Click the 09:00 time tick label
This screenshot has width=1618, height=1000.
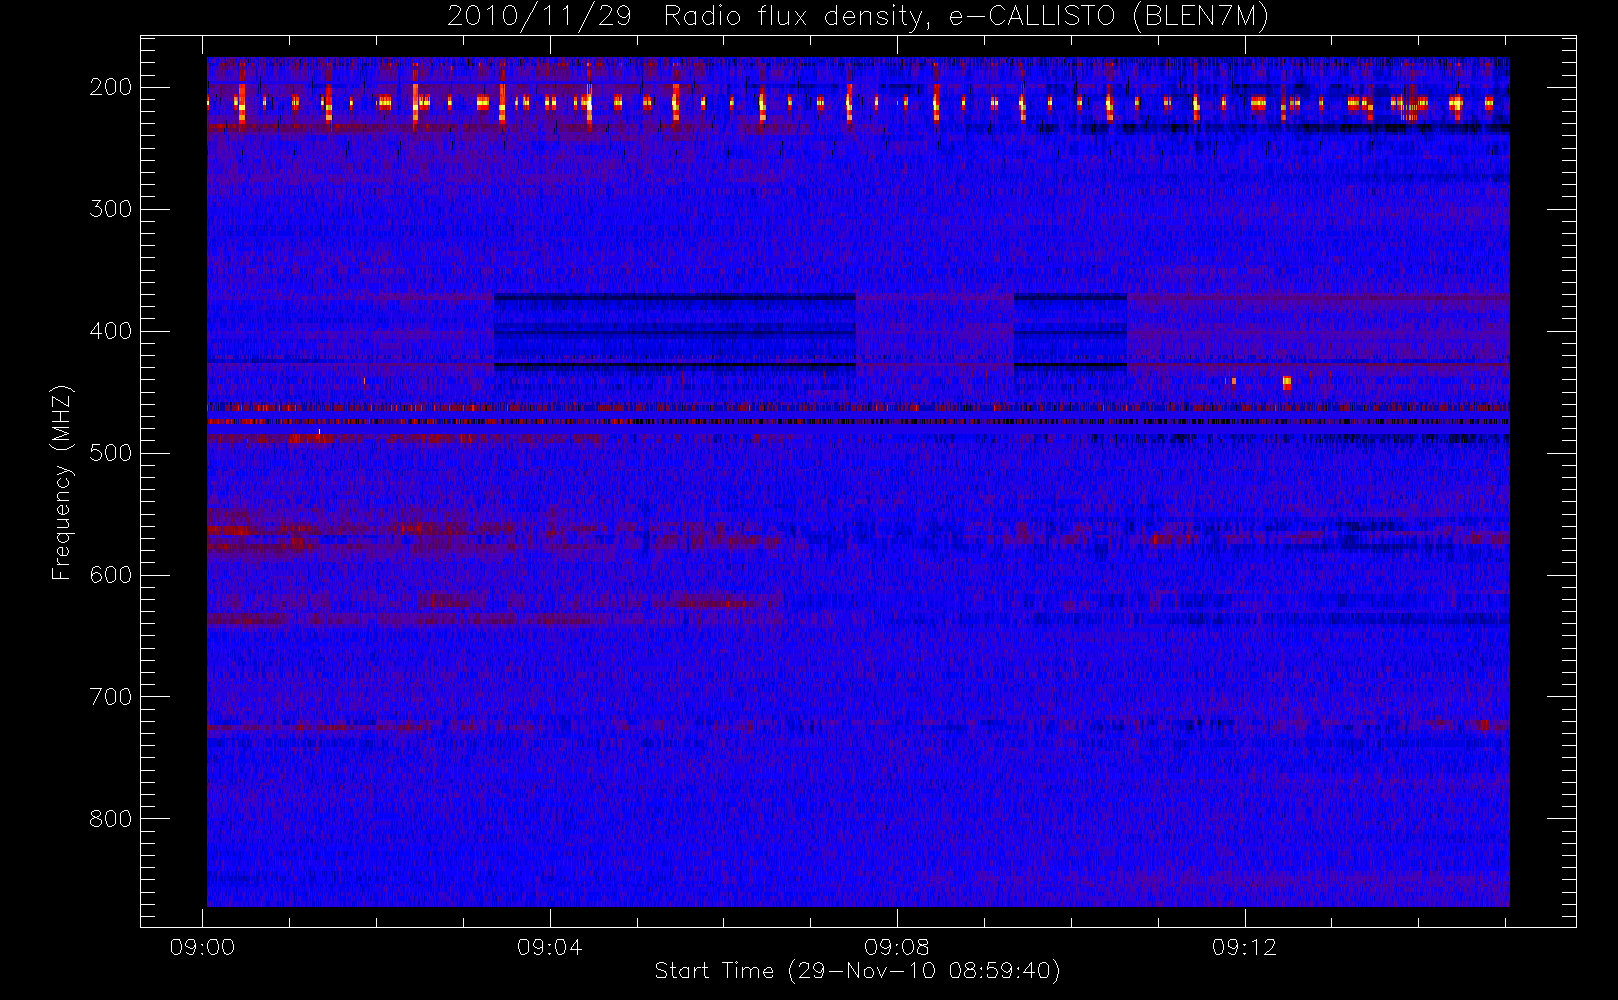point(202,947)
